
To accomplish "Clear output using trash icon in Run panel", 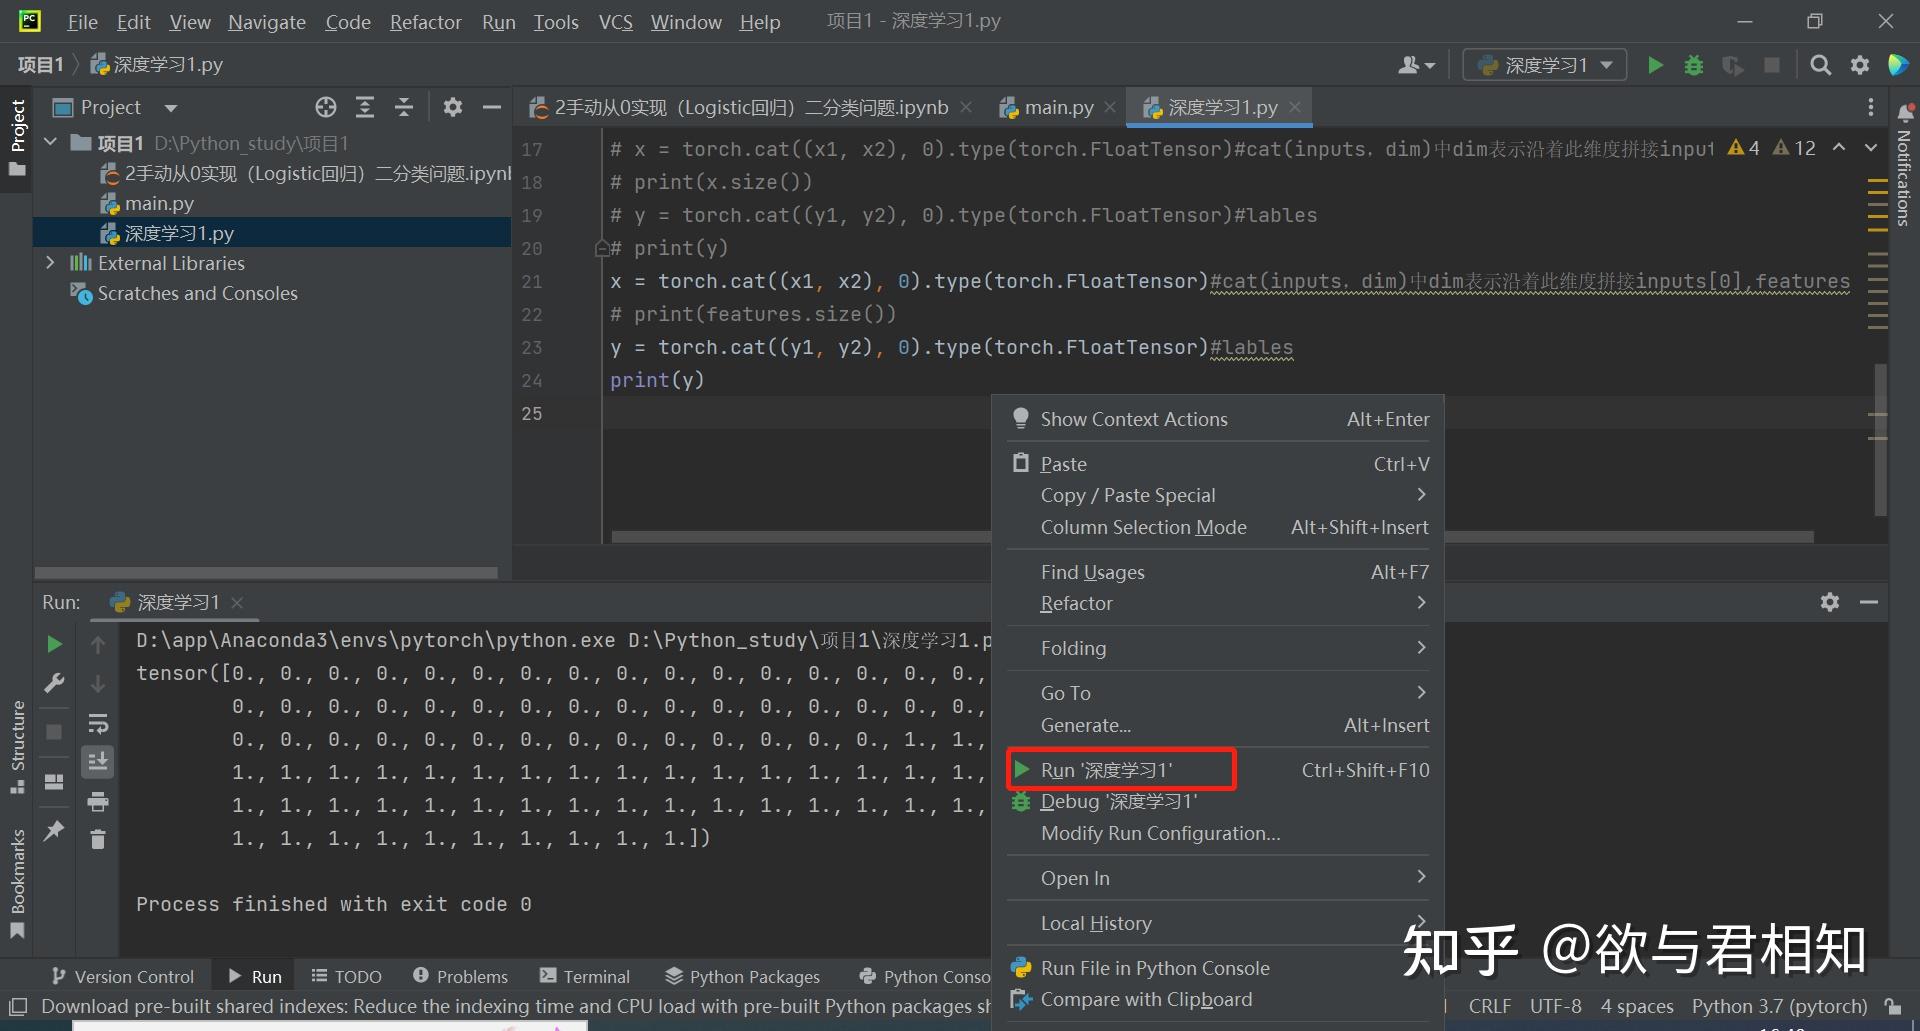I will pos(98,839).
